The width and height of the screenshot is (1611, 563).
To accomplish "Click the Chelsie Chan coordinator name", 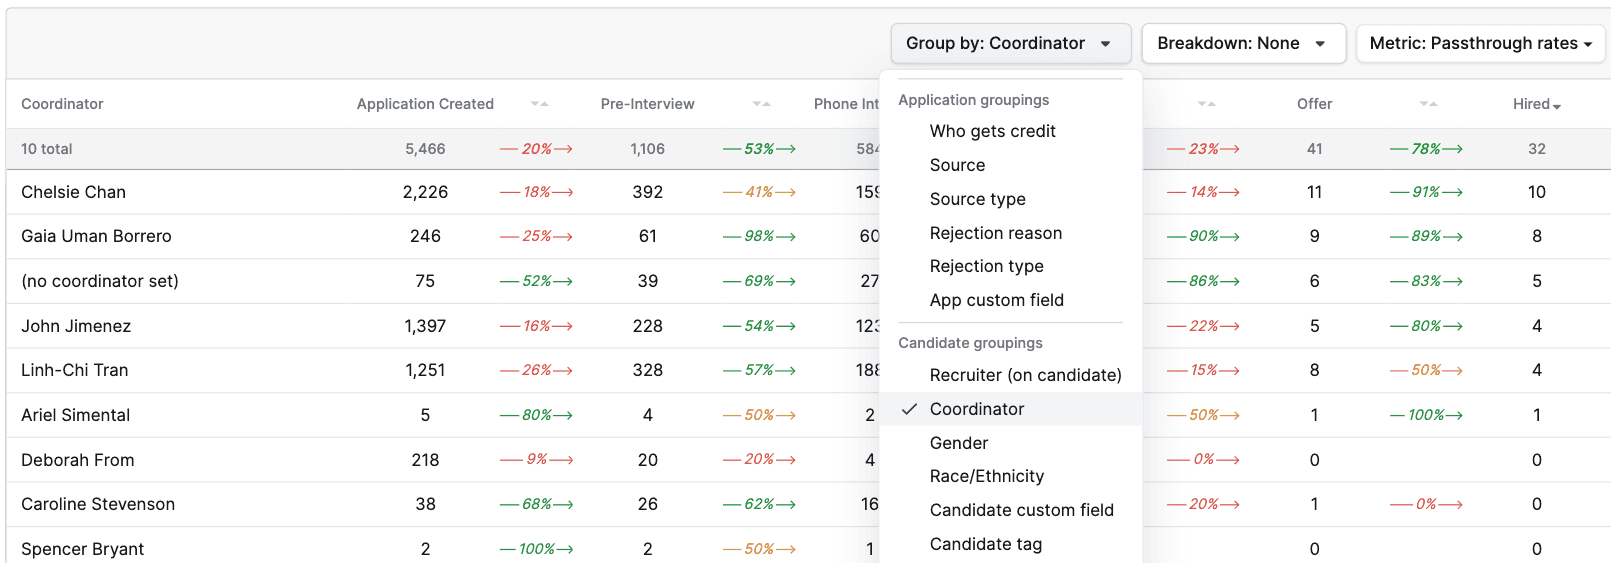I will (73, 192).
